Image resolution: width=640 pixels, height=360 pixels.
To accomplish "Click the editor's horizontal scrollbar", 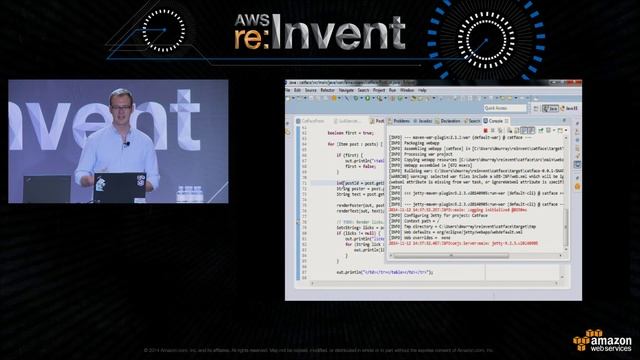I will (435, 283).
